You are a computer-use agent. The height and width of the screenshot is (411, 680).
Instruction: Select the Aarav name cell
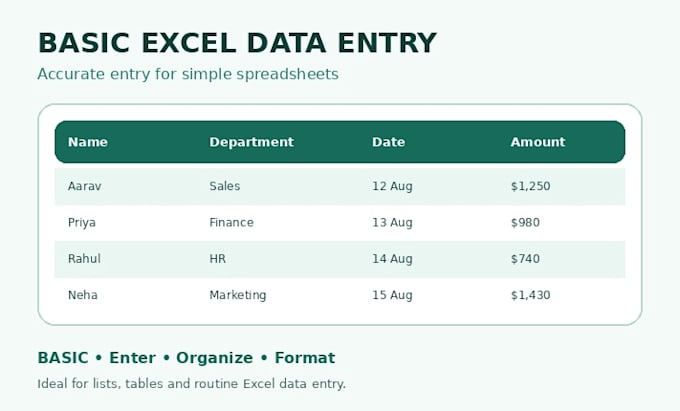85,186
